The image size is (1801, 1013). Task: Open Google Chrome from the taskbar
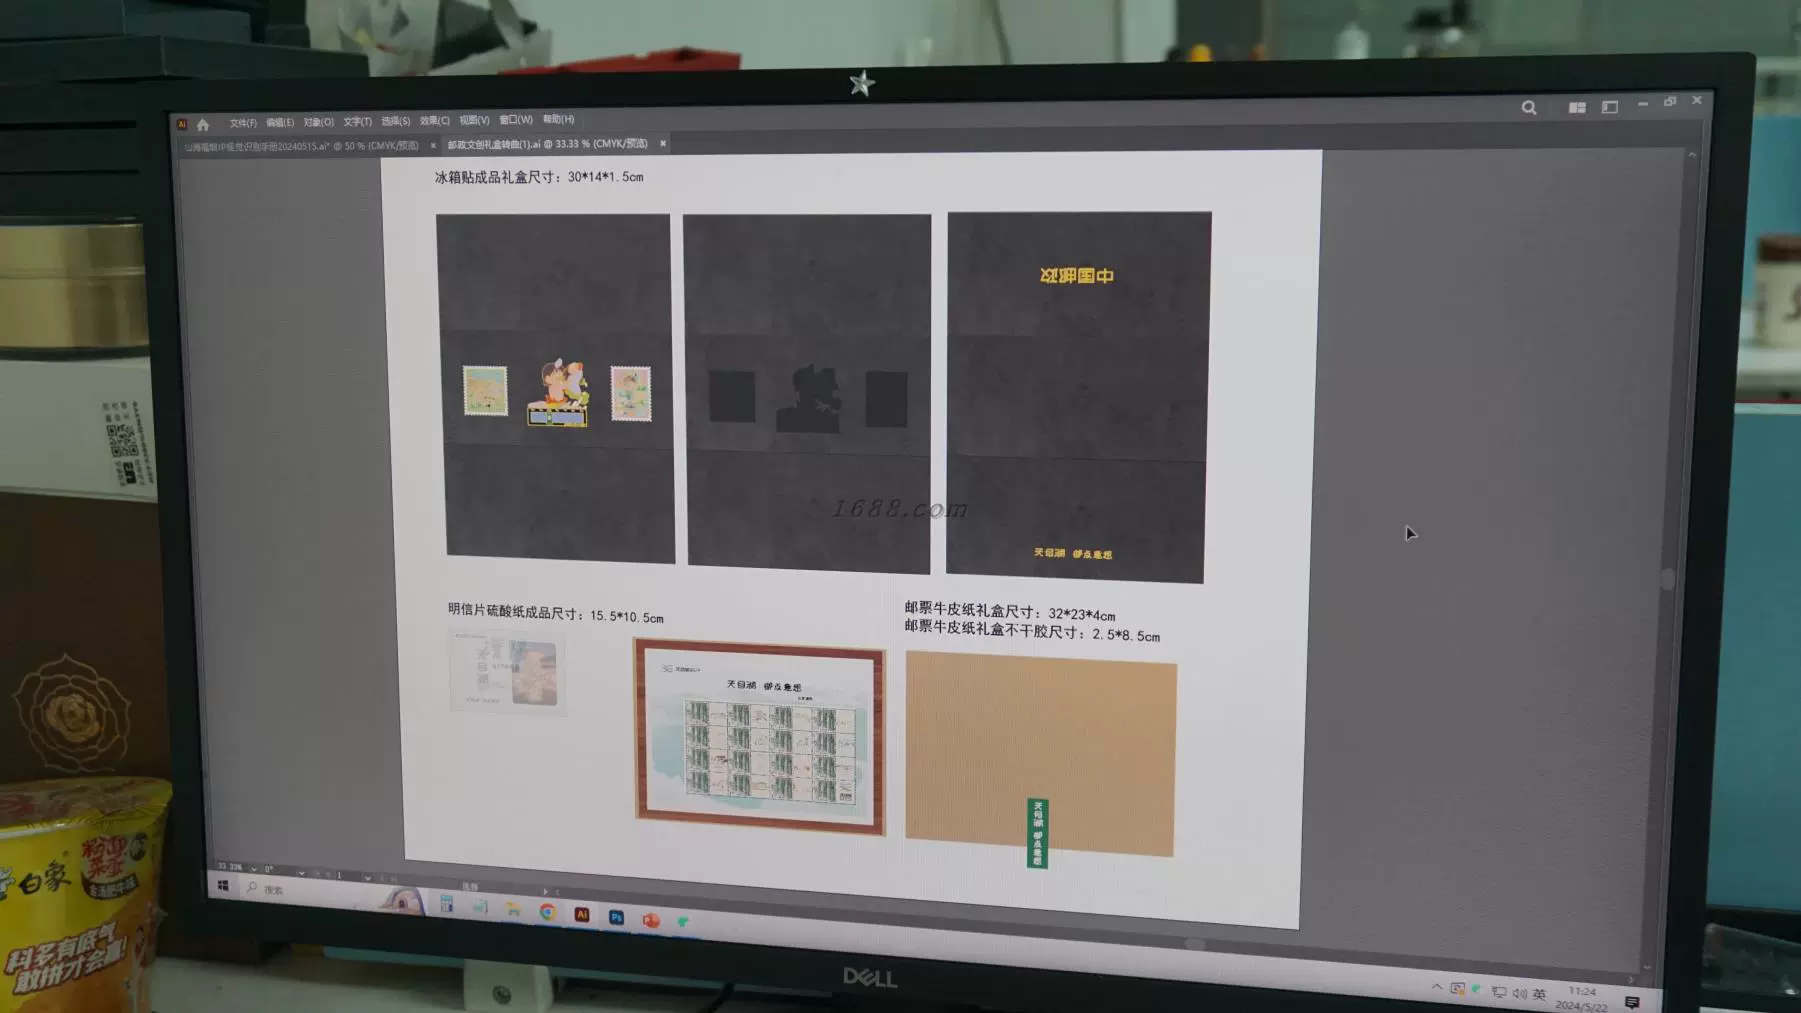coord(547,912)
